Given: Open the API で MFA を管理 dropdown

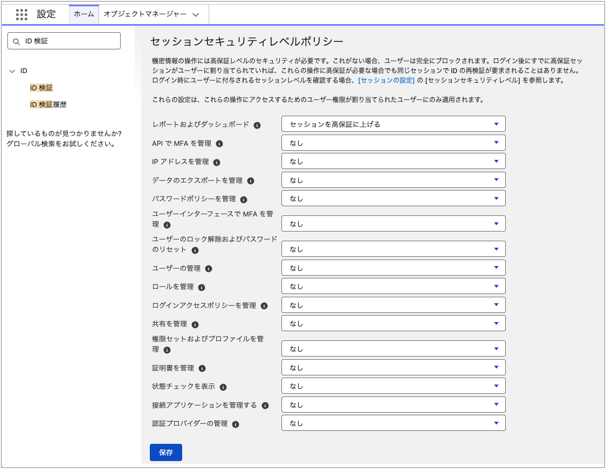Looking at the screenshot, I should click(x=393, y=143).
